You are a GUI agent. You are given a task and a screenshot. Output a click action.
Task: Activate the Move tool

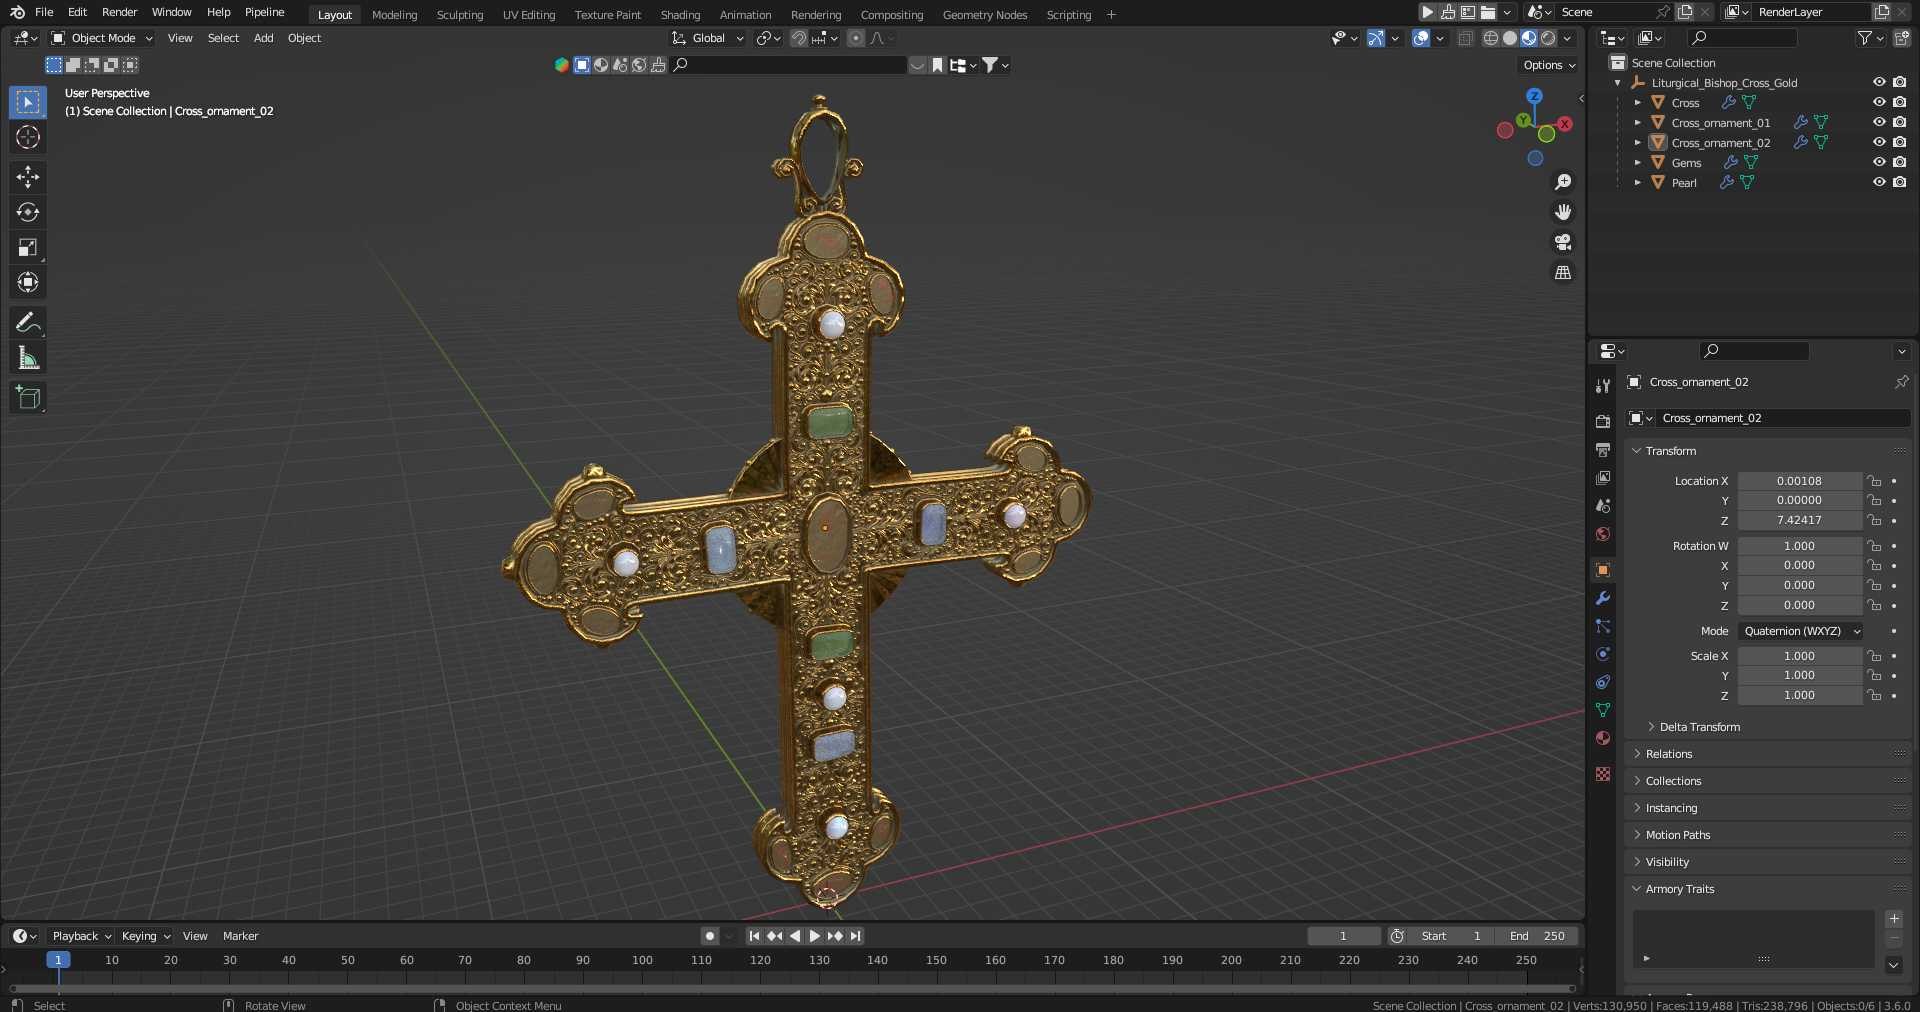(x=28, y=177)
